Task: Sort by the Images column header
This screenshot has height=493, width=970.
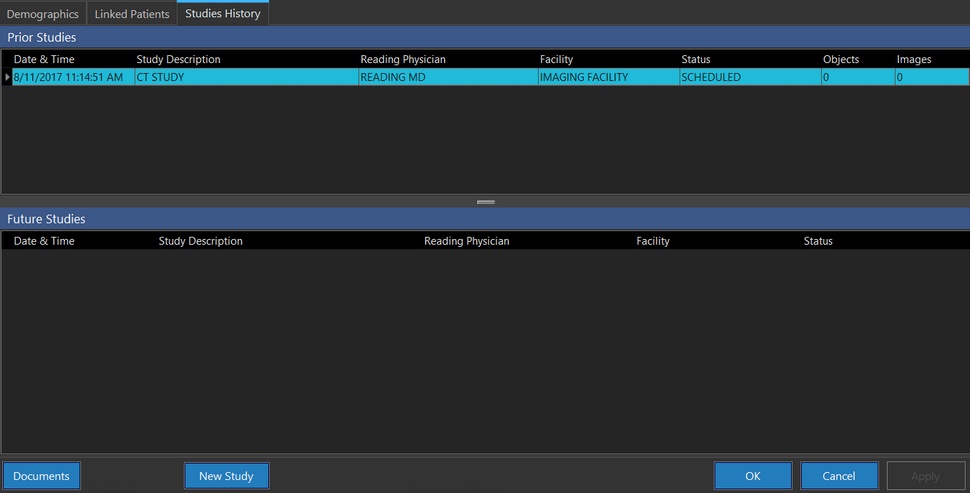Action: [x=913, y=60]
